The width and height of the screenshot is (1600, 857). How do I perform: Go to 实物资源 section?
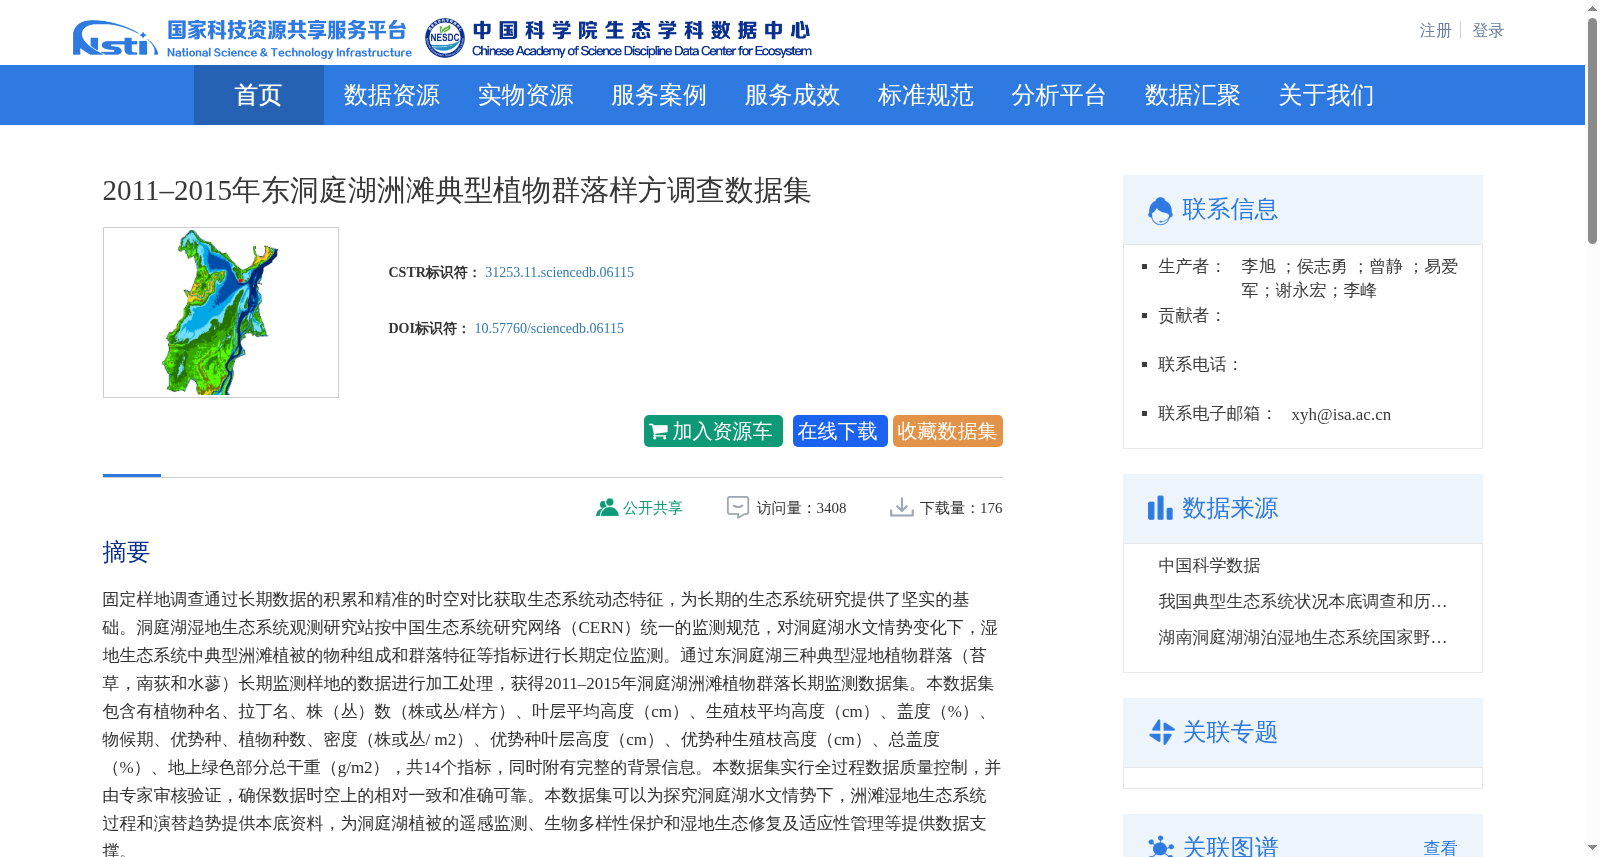(x=525, y=95)
